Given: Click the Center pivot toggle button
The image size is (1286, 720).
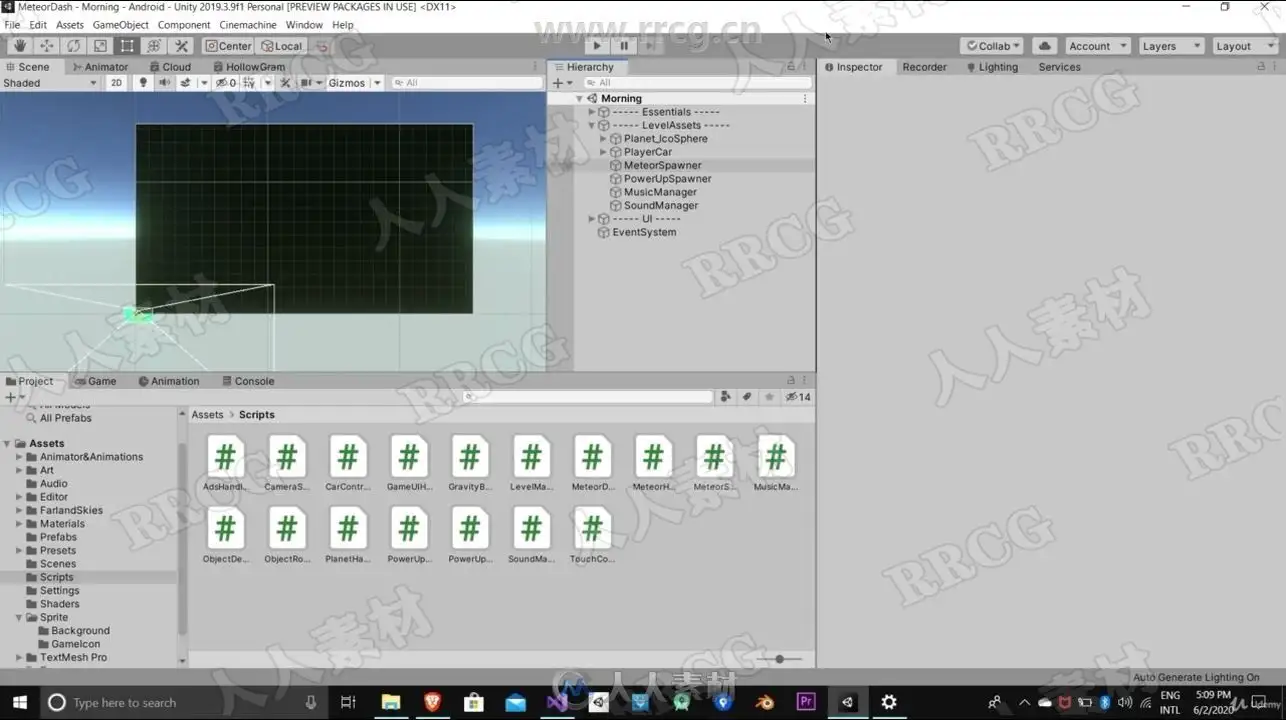Looking at the screenshot, I should pos(228,46).
